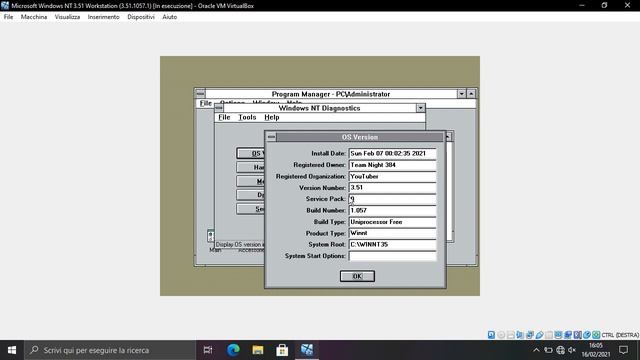Screen dimensions: 640x360
Task: Click the Version Number field
Action: [x=392, y=188]
